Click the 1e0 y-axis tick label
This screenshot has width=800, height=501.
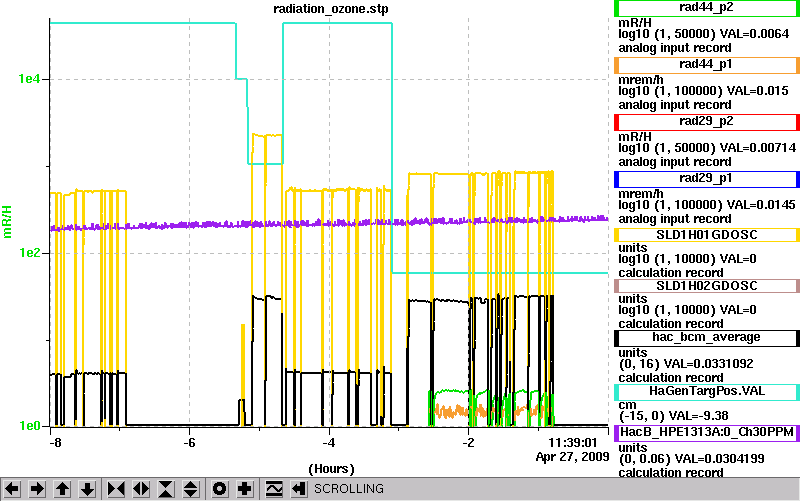tap(29, 426)
